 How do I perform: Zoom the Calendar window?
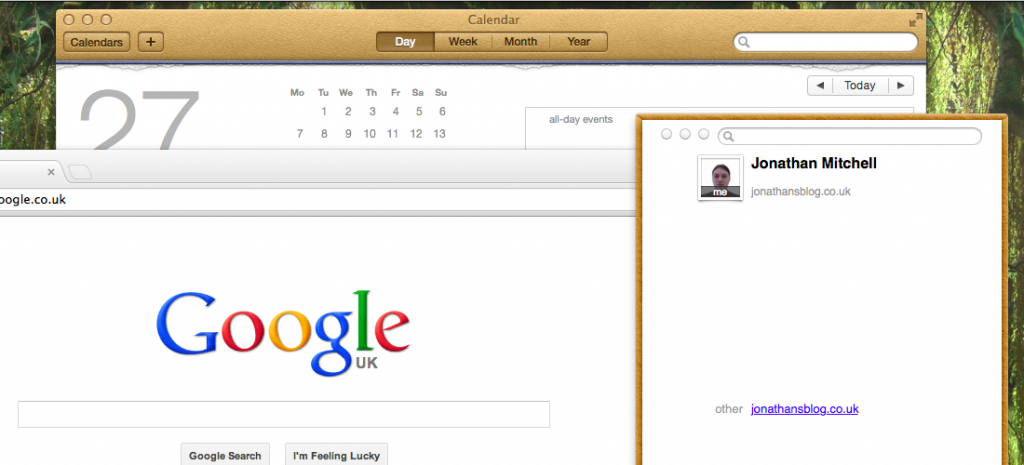pos(106,20)
